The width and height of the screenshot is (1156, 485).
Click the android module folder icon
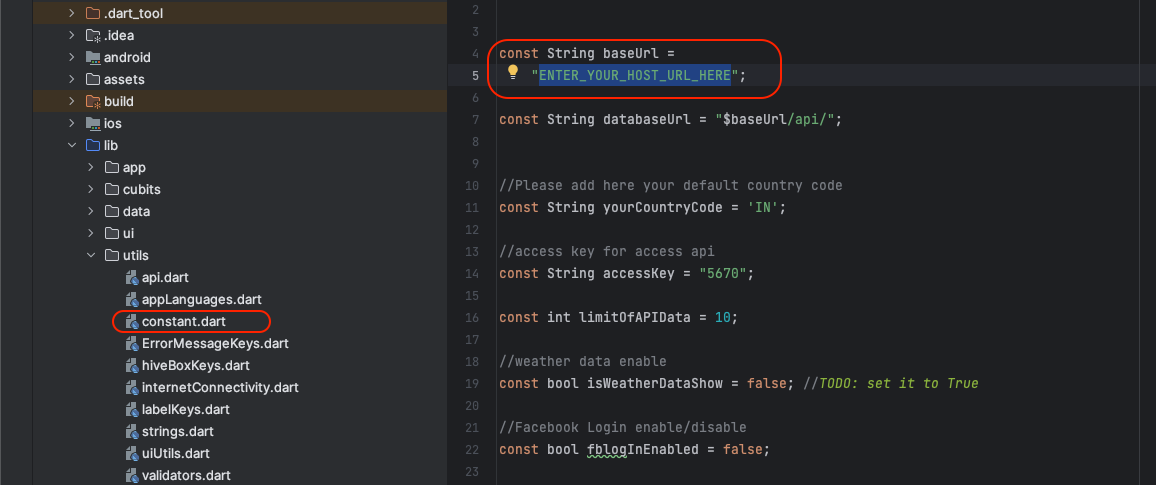point(93,57)
